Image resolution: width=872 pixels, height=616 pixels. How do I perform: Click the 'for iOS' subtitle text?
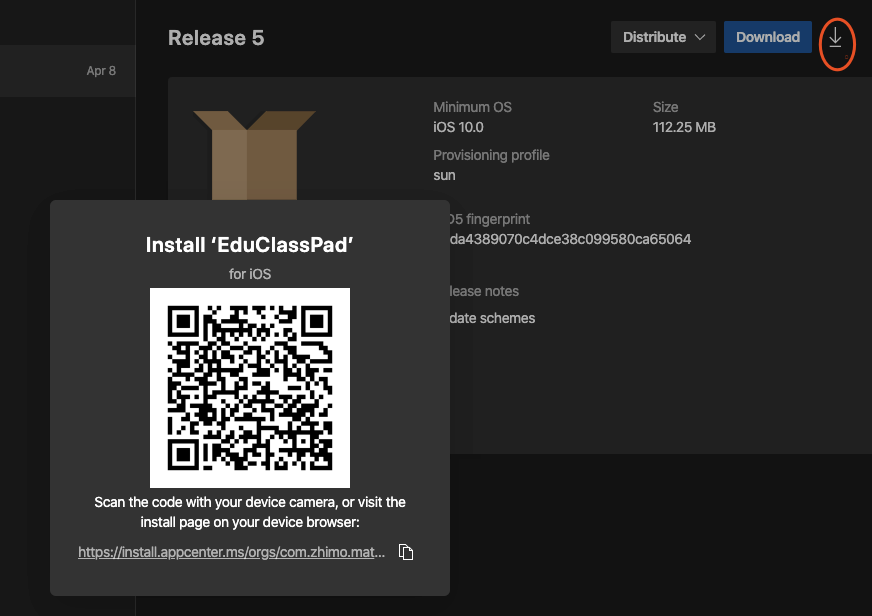tap(250, 273)
